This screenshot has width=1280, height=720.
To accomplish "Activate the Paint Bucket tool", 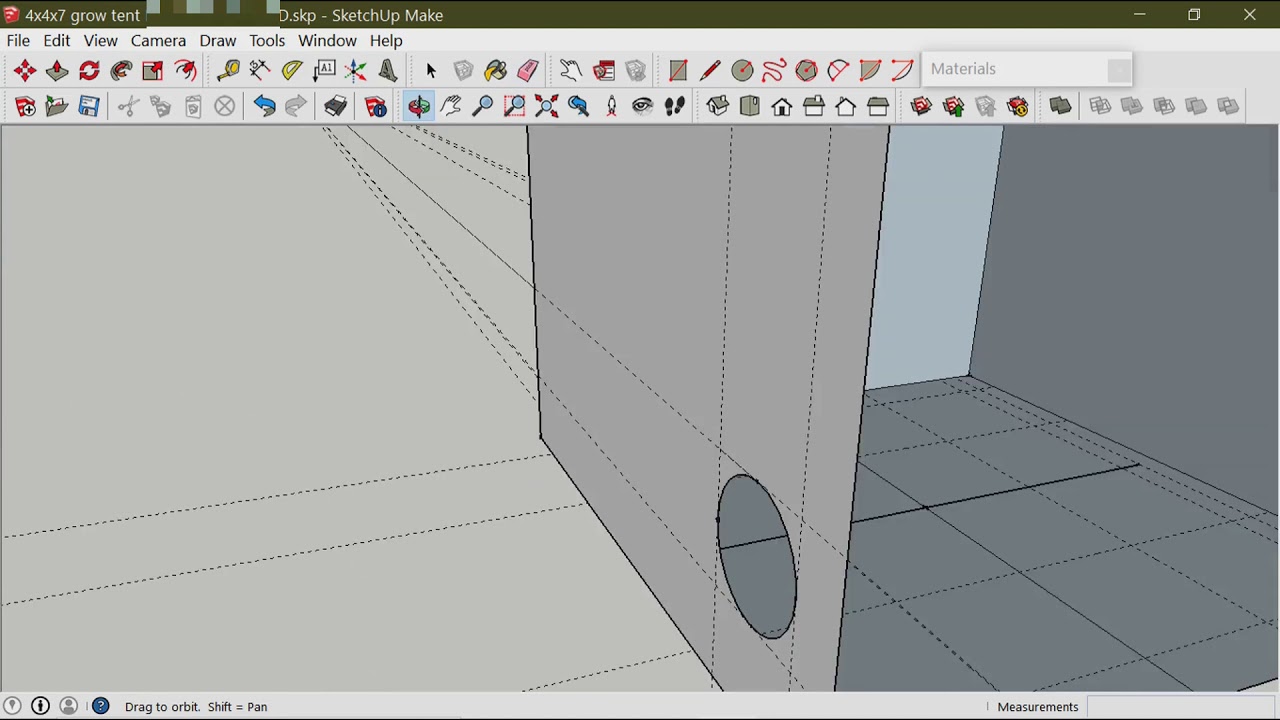I will pyautogui.click(x=496, y=70).
